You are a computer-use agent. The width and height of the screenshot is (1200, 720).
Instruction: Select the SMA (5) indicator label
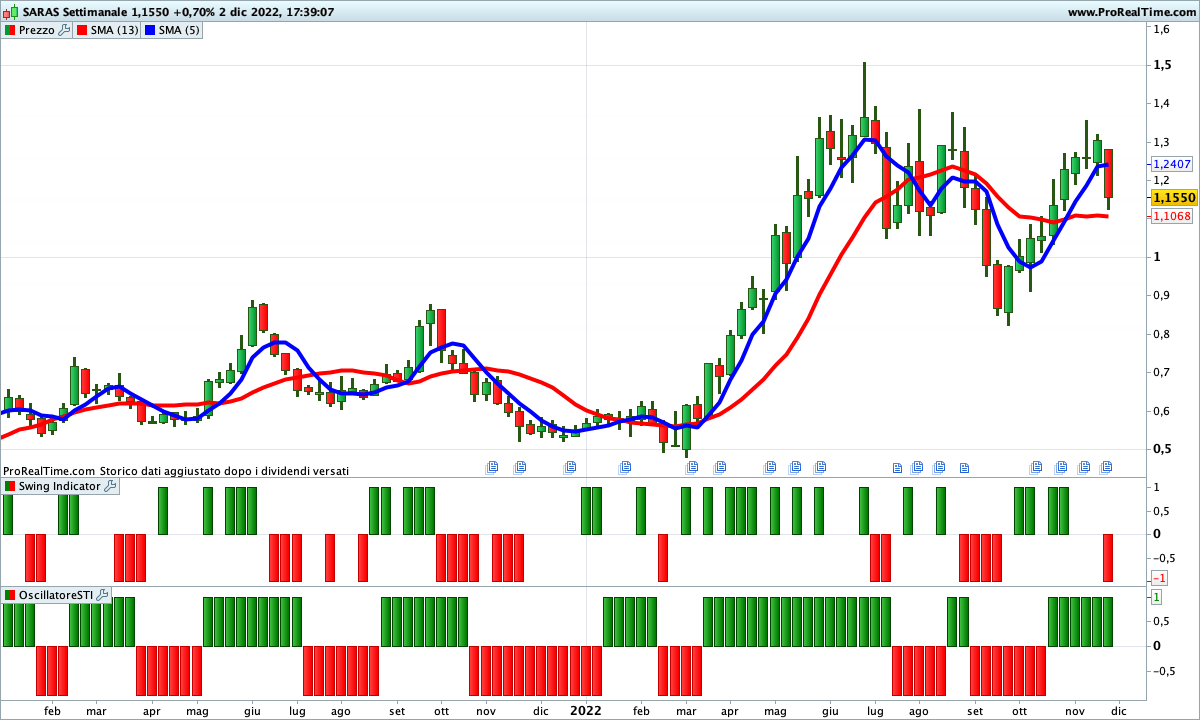pos(179,30)
